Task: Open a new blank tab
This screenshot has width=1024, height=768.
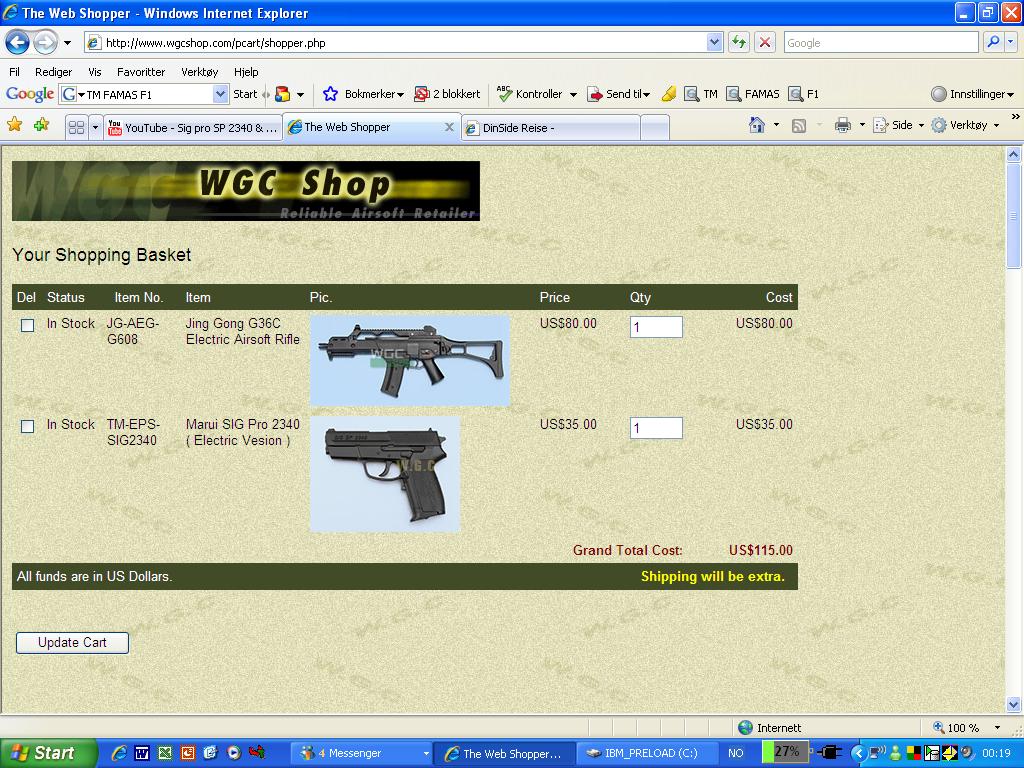Action: [655, 127]
